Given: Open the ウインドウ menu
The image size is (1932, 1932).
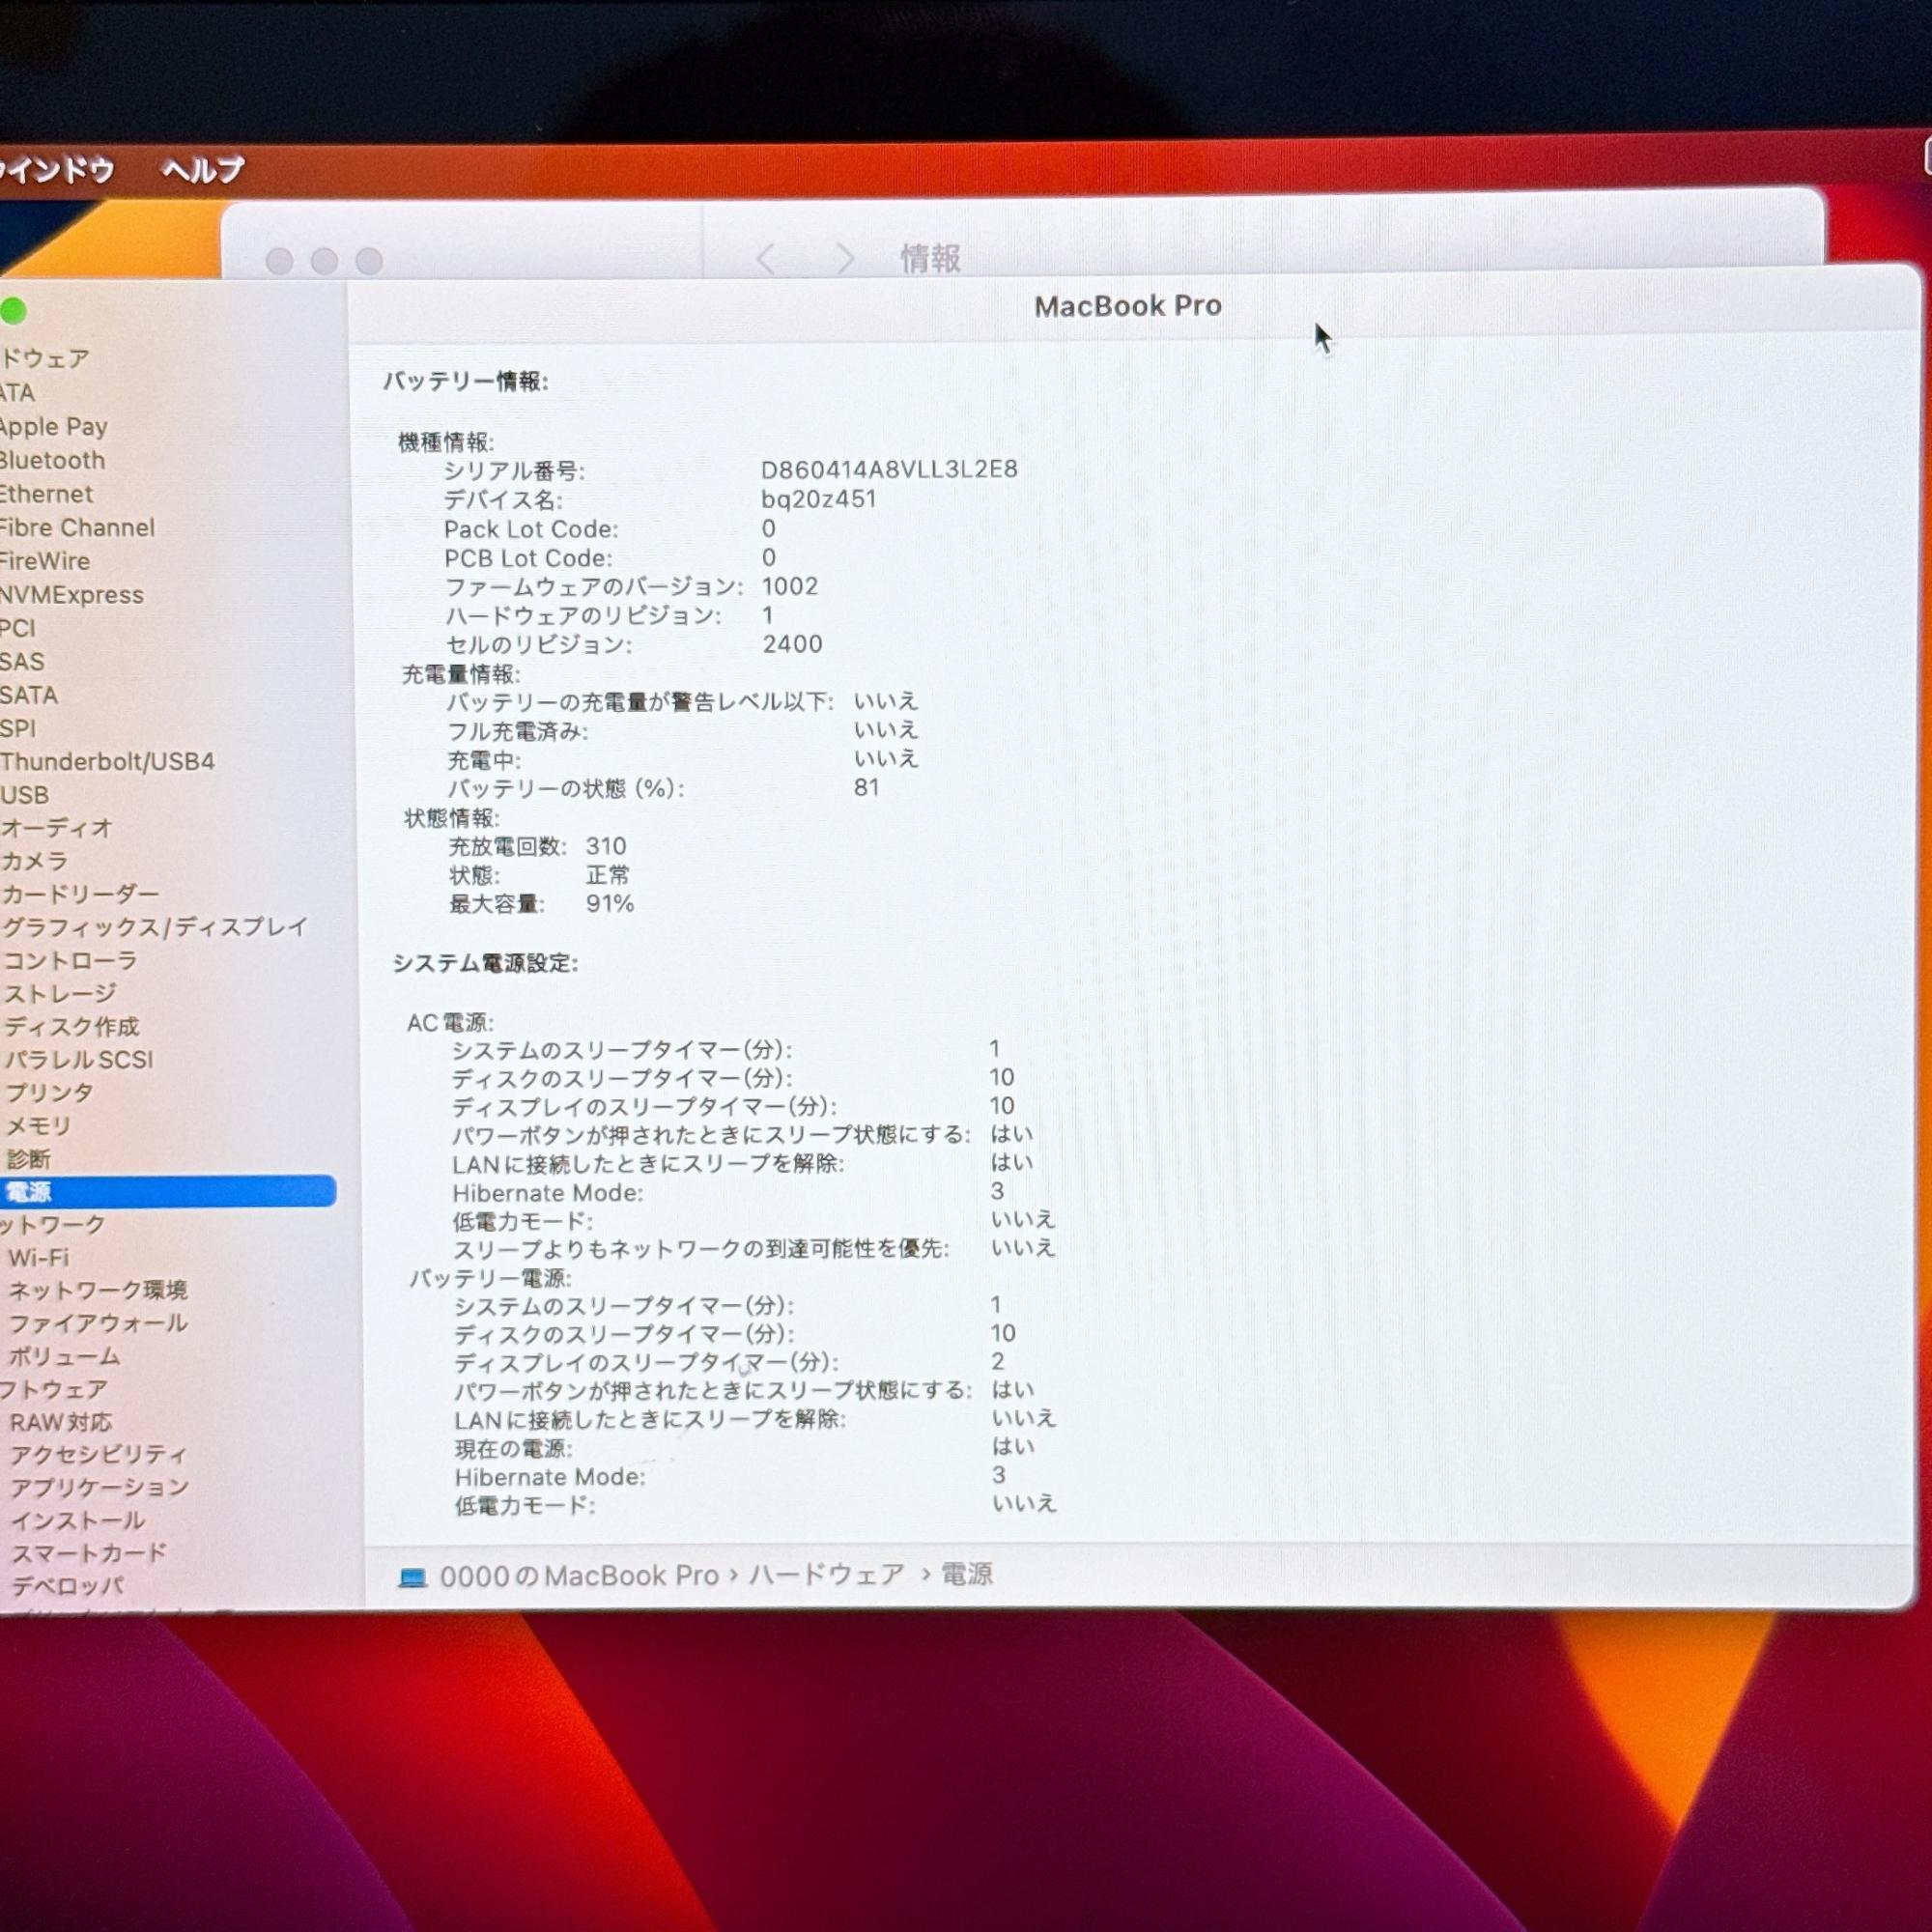Looking at the screenshot, I should coord(57,170).
